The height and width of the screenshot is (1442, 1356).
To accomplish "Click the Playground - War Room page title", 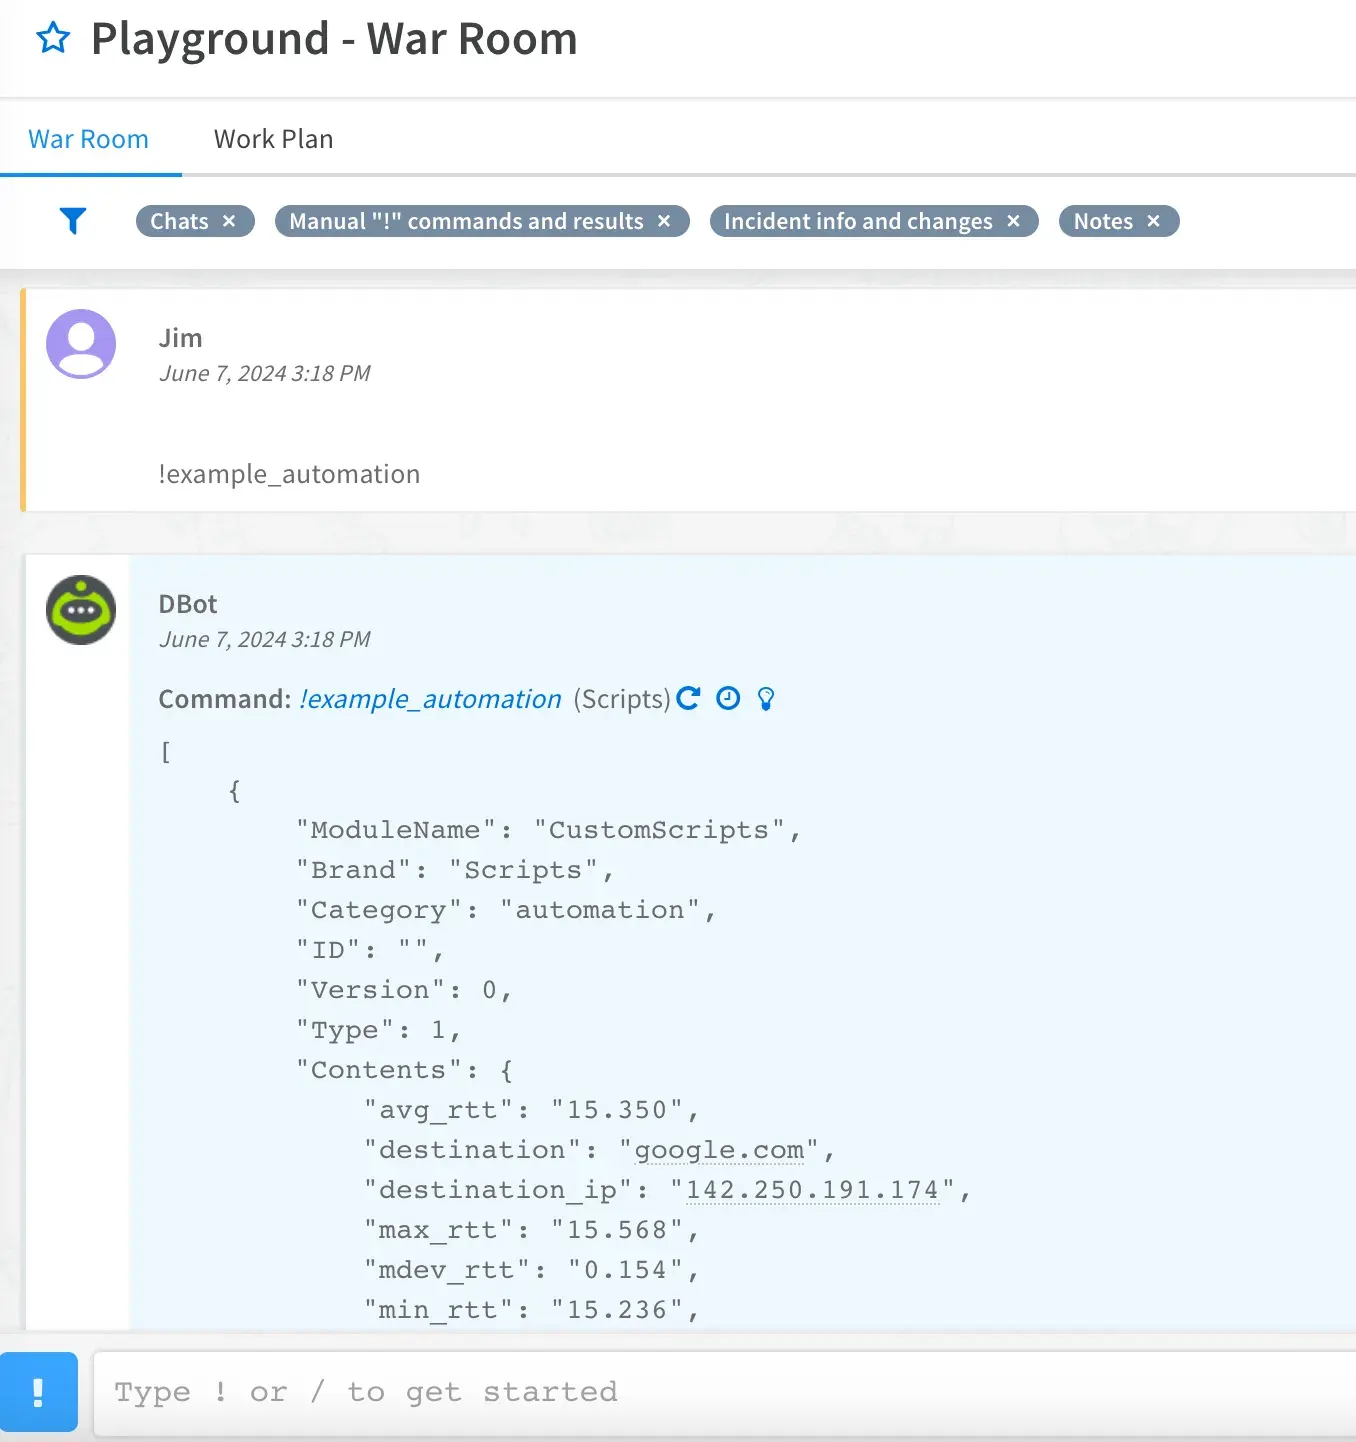I will 334,39.
